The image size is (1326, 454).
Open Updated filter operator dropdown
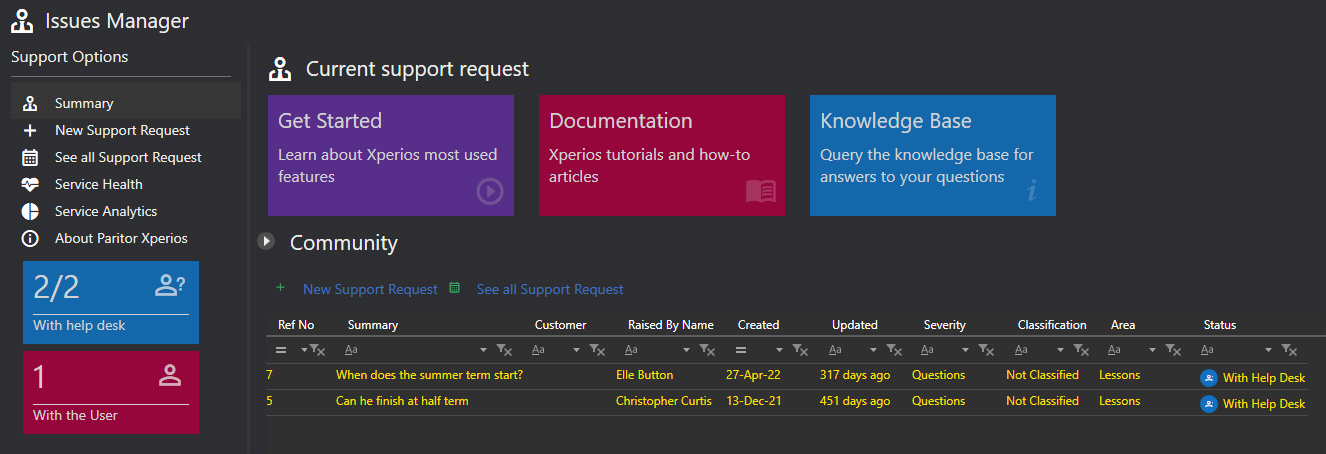pyautogui.click(x=873, y=350)
